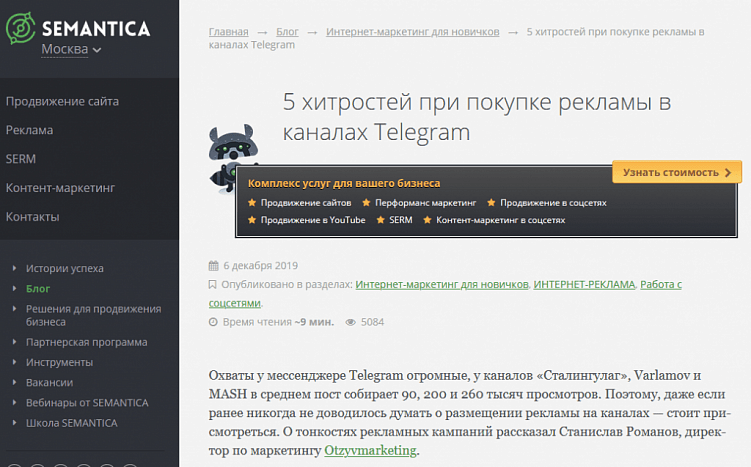Open Инструменты in the sidebar
This screenshot has width=751, height=467.
[59, 363]
